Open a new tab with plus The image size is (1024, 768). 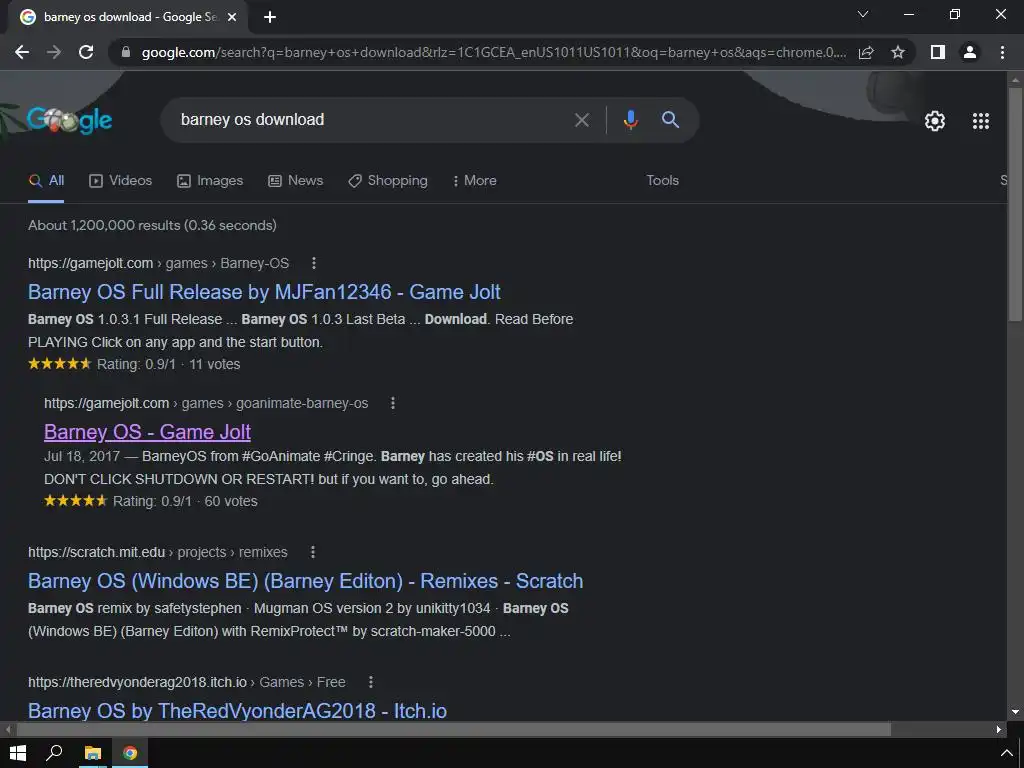click(270, 17)
